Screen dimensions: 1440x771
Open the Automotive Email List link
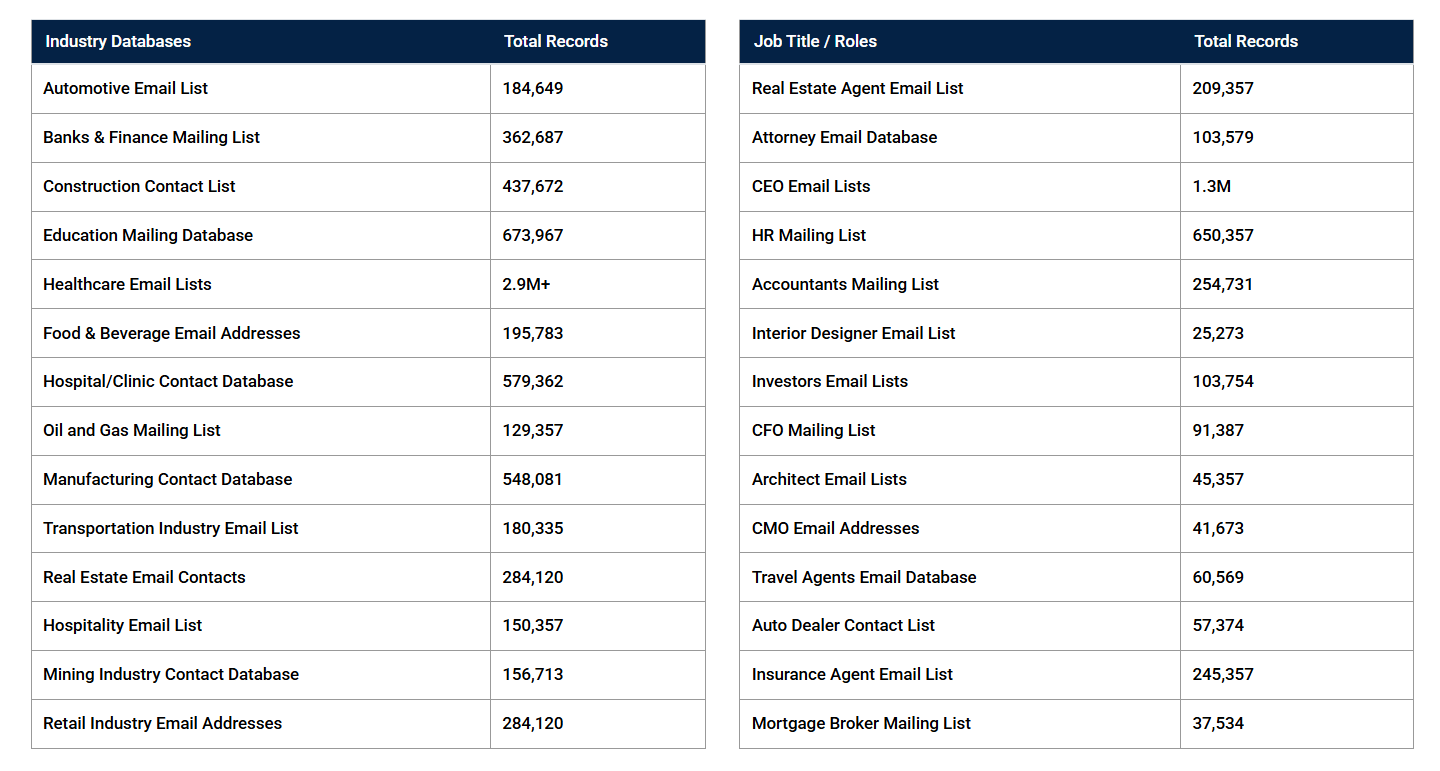(x=125, y=88)
